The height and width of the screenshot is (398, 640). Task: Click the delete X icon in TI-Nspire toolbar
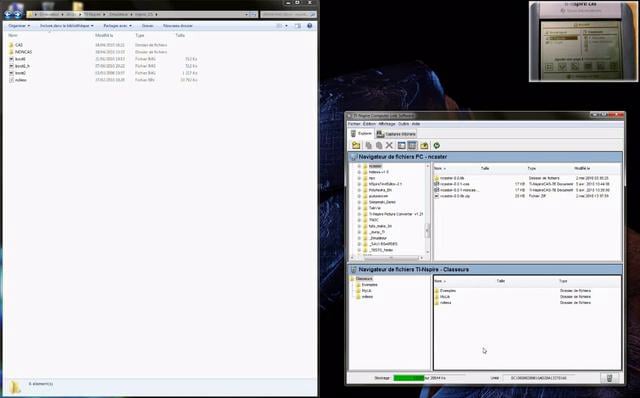[x=389, y=145]
